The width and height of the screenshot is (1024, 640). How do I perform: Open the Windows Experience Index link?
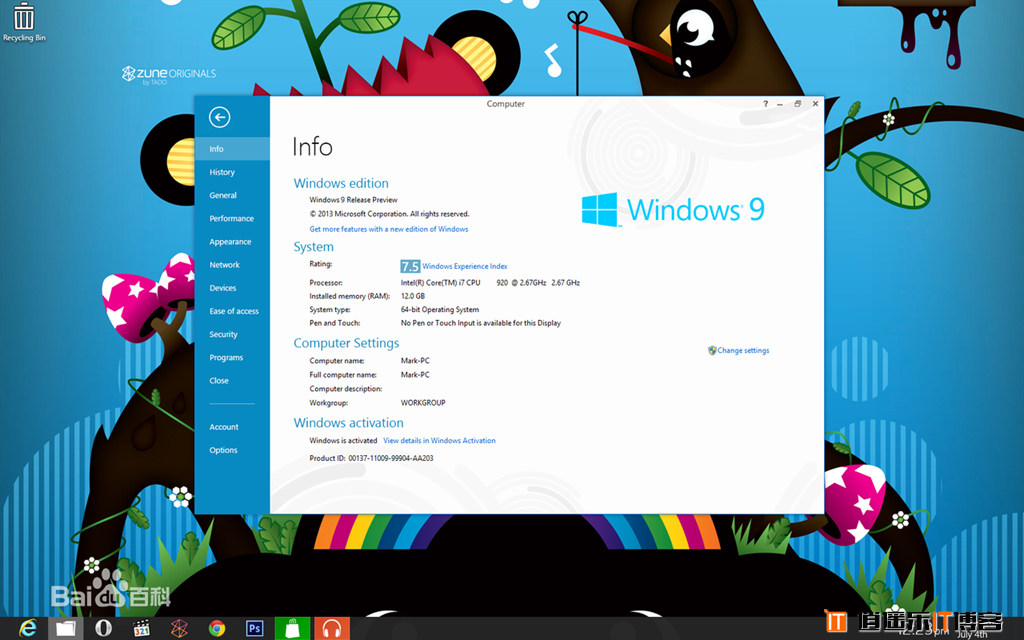click(x=464, y=266)
